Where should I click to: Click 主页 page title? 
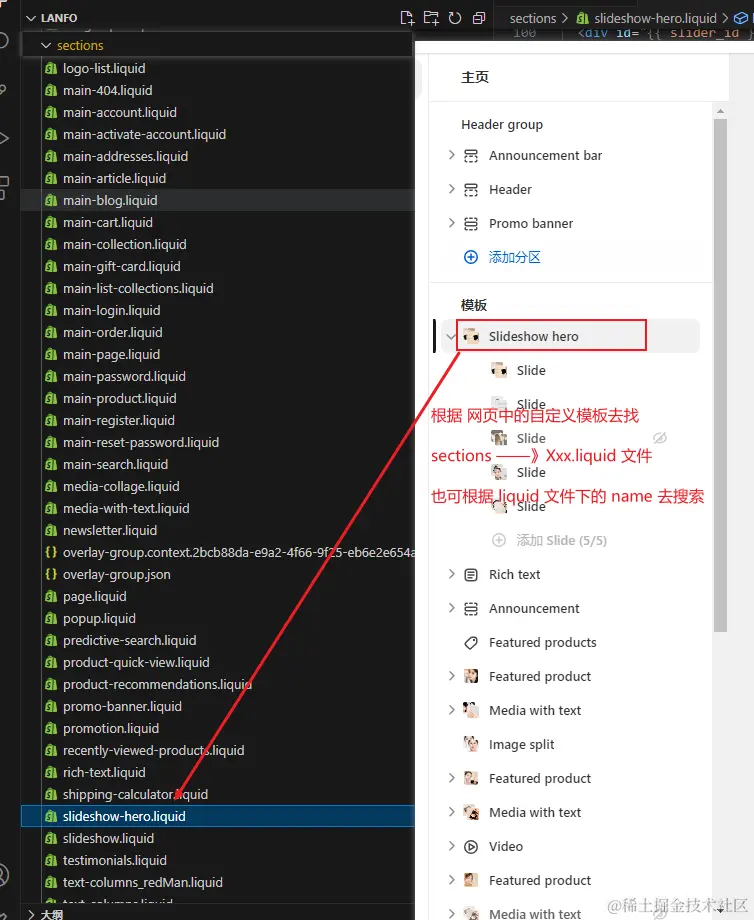(x=475, y=77)
